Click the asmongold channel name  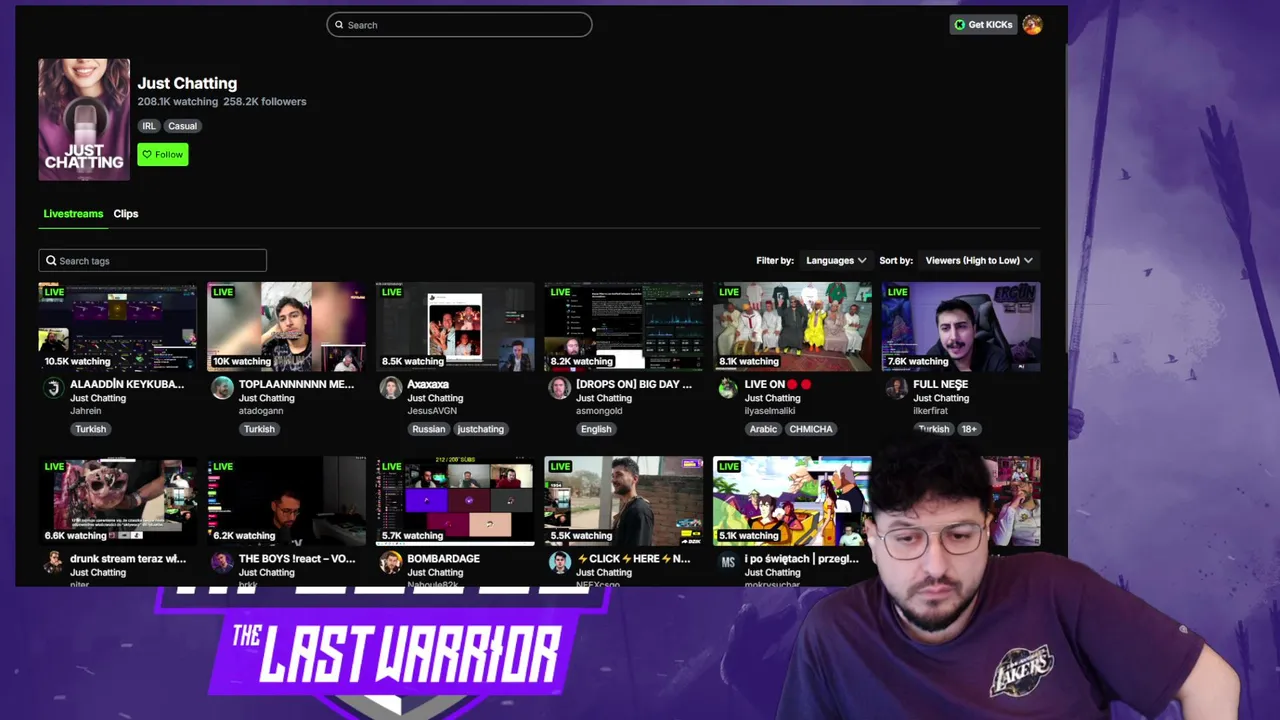(x=599, y=411)
